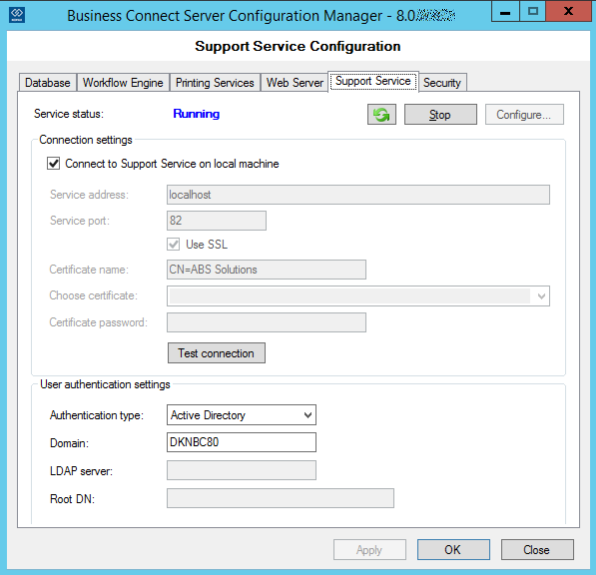596x575 pixels.
Task: Minimize the Configuration Manager window
Action: (x=505, y=11)
